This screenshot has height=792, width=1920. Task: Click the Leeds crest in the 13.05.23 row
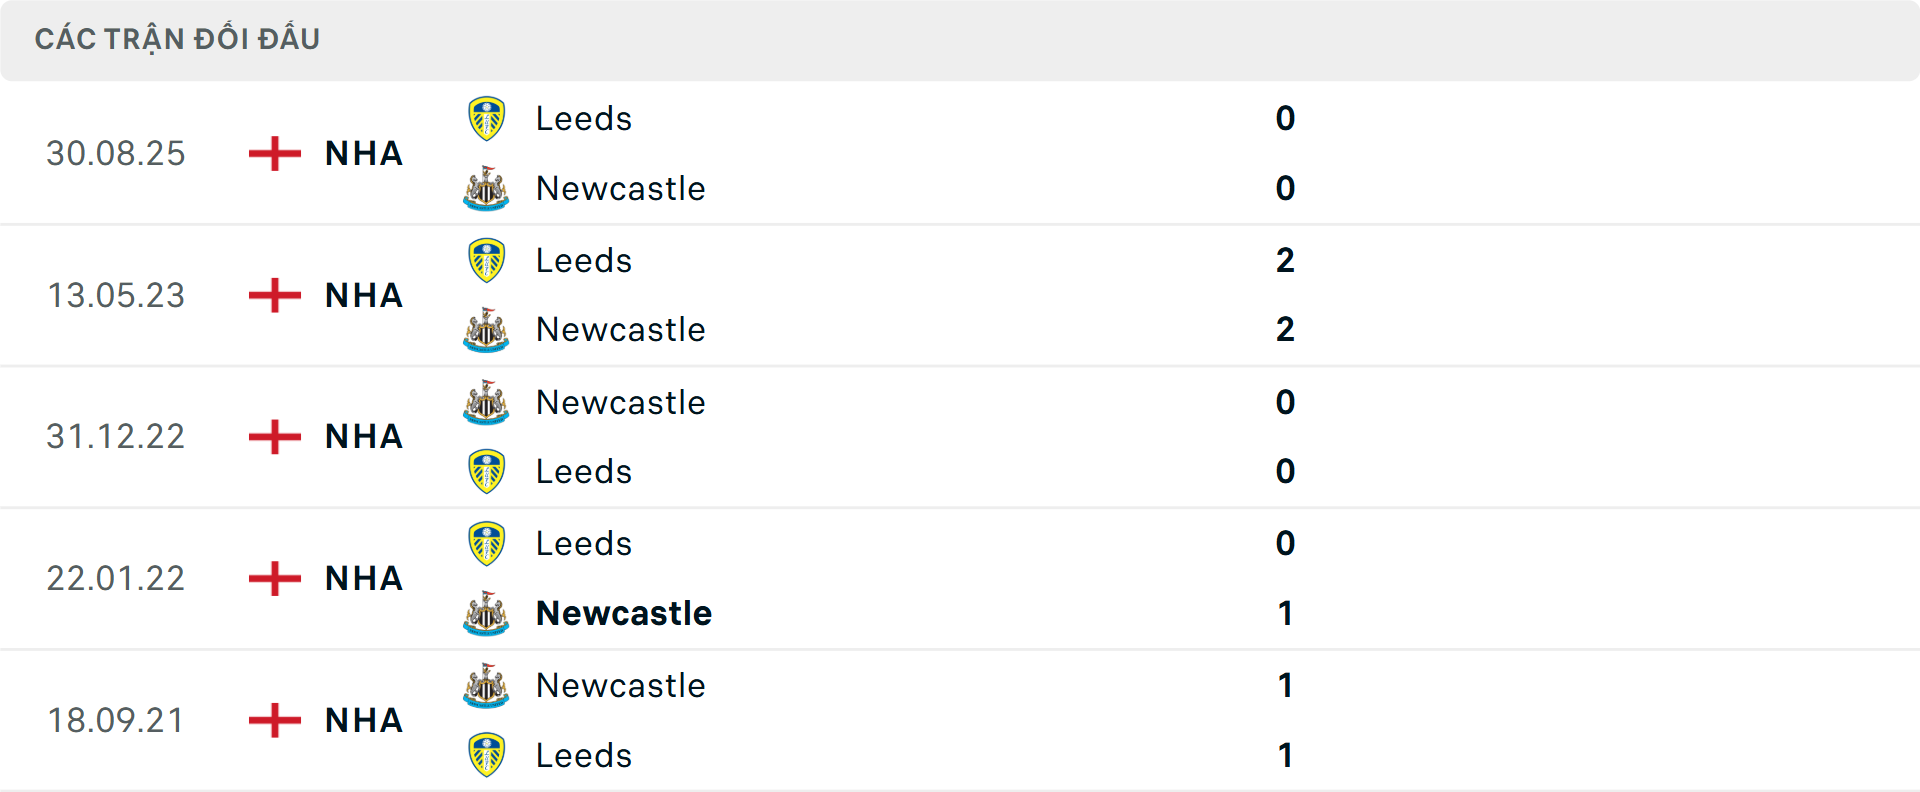tap(486, 259)
